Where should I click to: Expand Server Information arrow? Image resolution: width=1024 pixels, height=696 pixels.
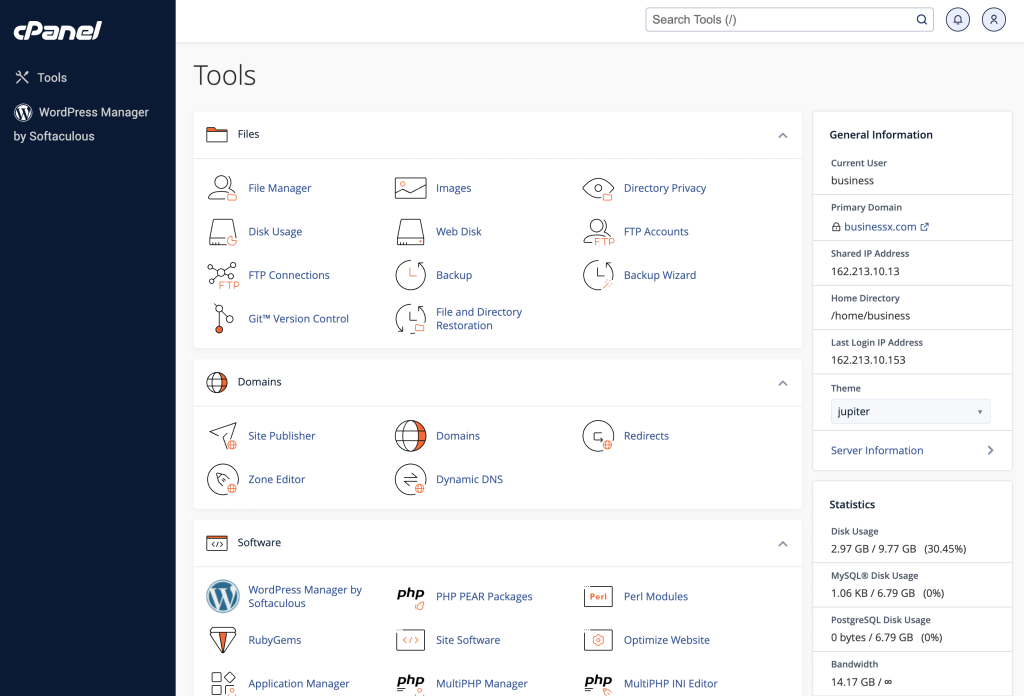[990, 451]
